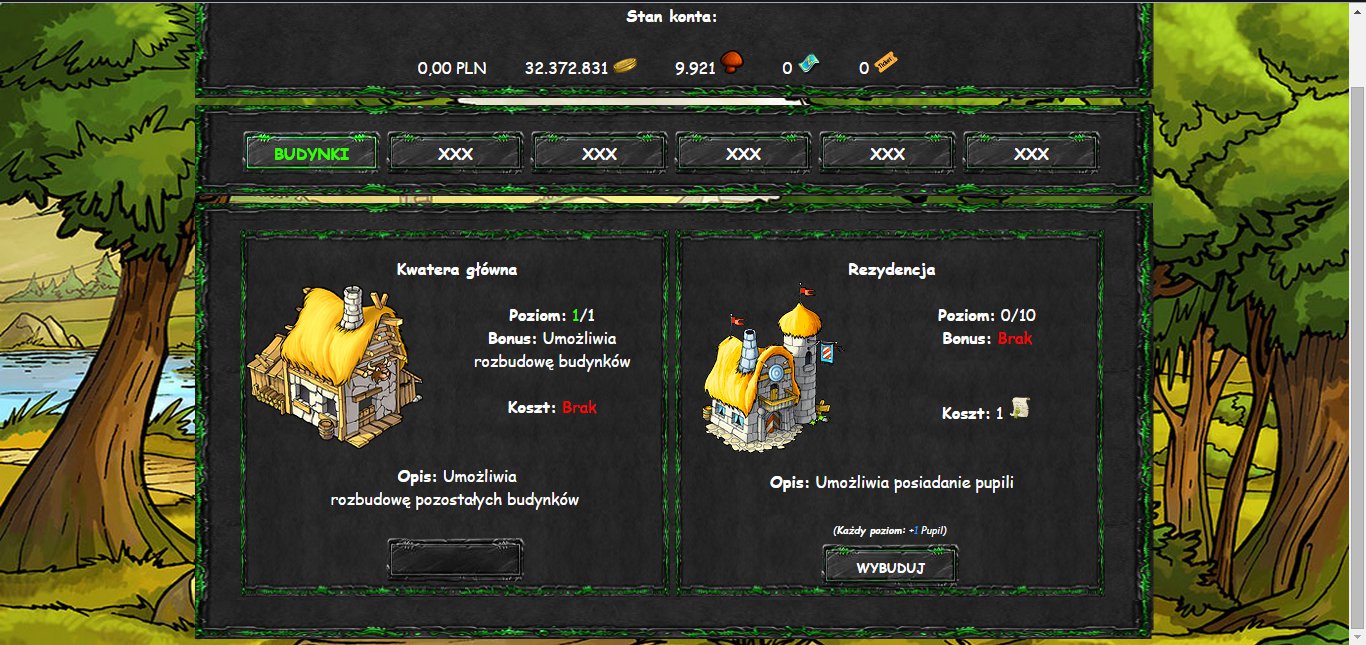Click Bonus: Brak in Rezydencja card
This screenshot has height=645, width=1366.
987,338
